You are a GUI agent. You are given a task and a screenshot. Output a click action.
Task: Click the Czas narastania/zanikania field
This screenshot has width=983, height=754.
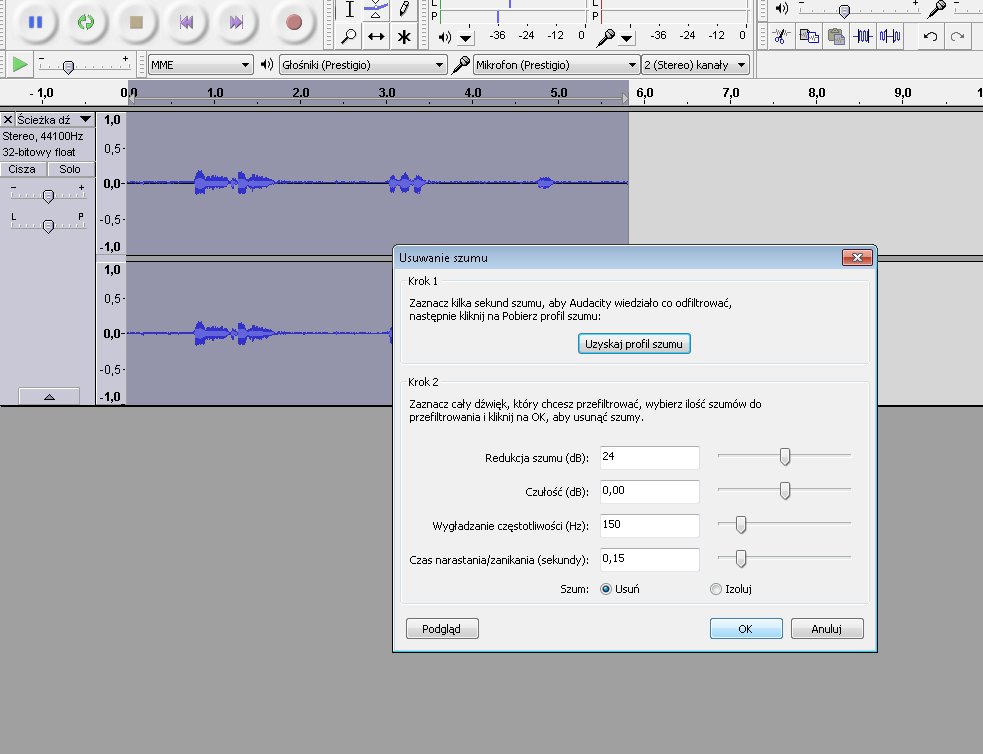pyautogui.click(x=649, y=559)
